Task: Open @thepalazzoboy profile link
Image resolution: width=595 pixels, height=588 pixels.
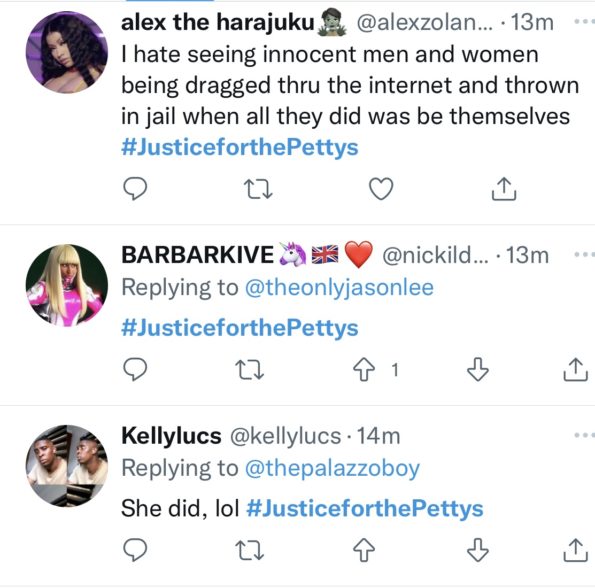Action: pyautogui.click(x=332, y=468)
